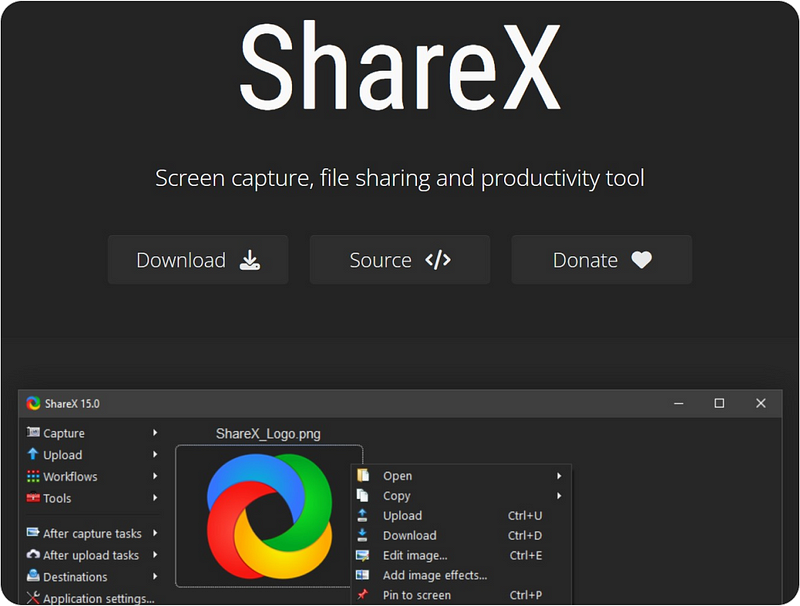Click the Ctrl+U shortcut label
The height and width of the screenshot is (606, 800).
click(x=525, y=515)
